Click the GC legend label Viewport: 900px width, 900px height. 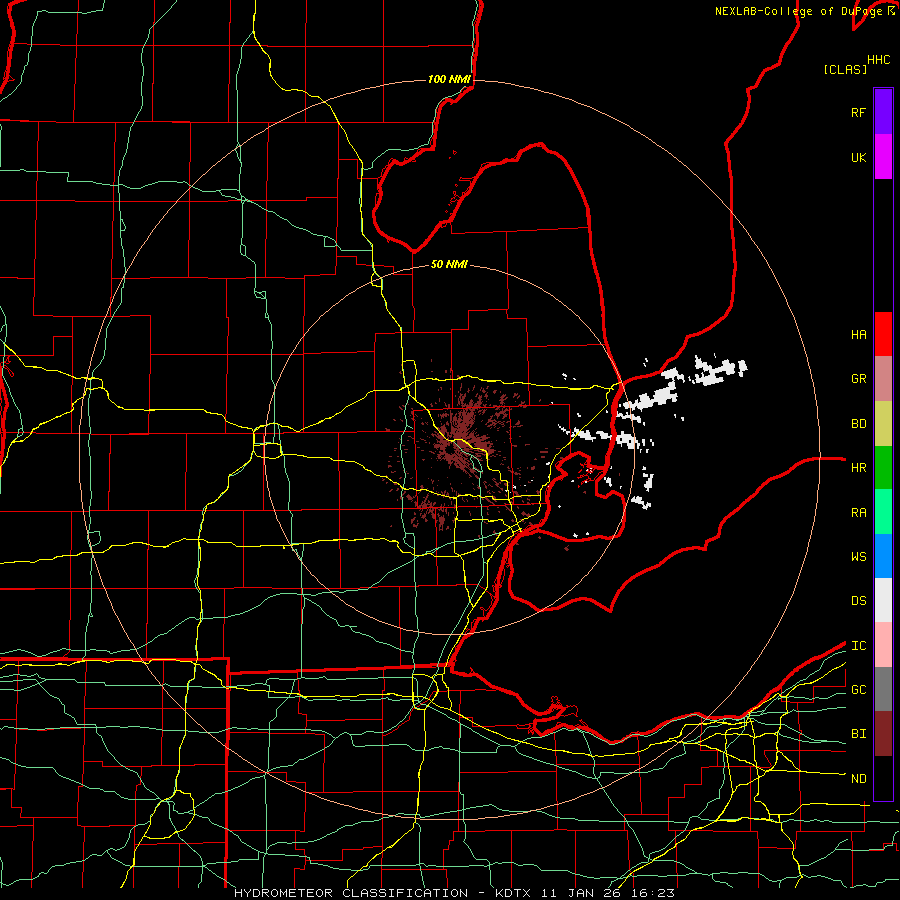[x=858, y=690]
